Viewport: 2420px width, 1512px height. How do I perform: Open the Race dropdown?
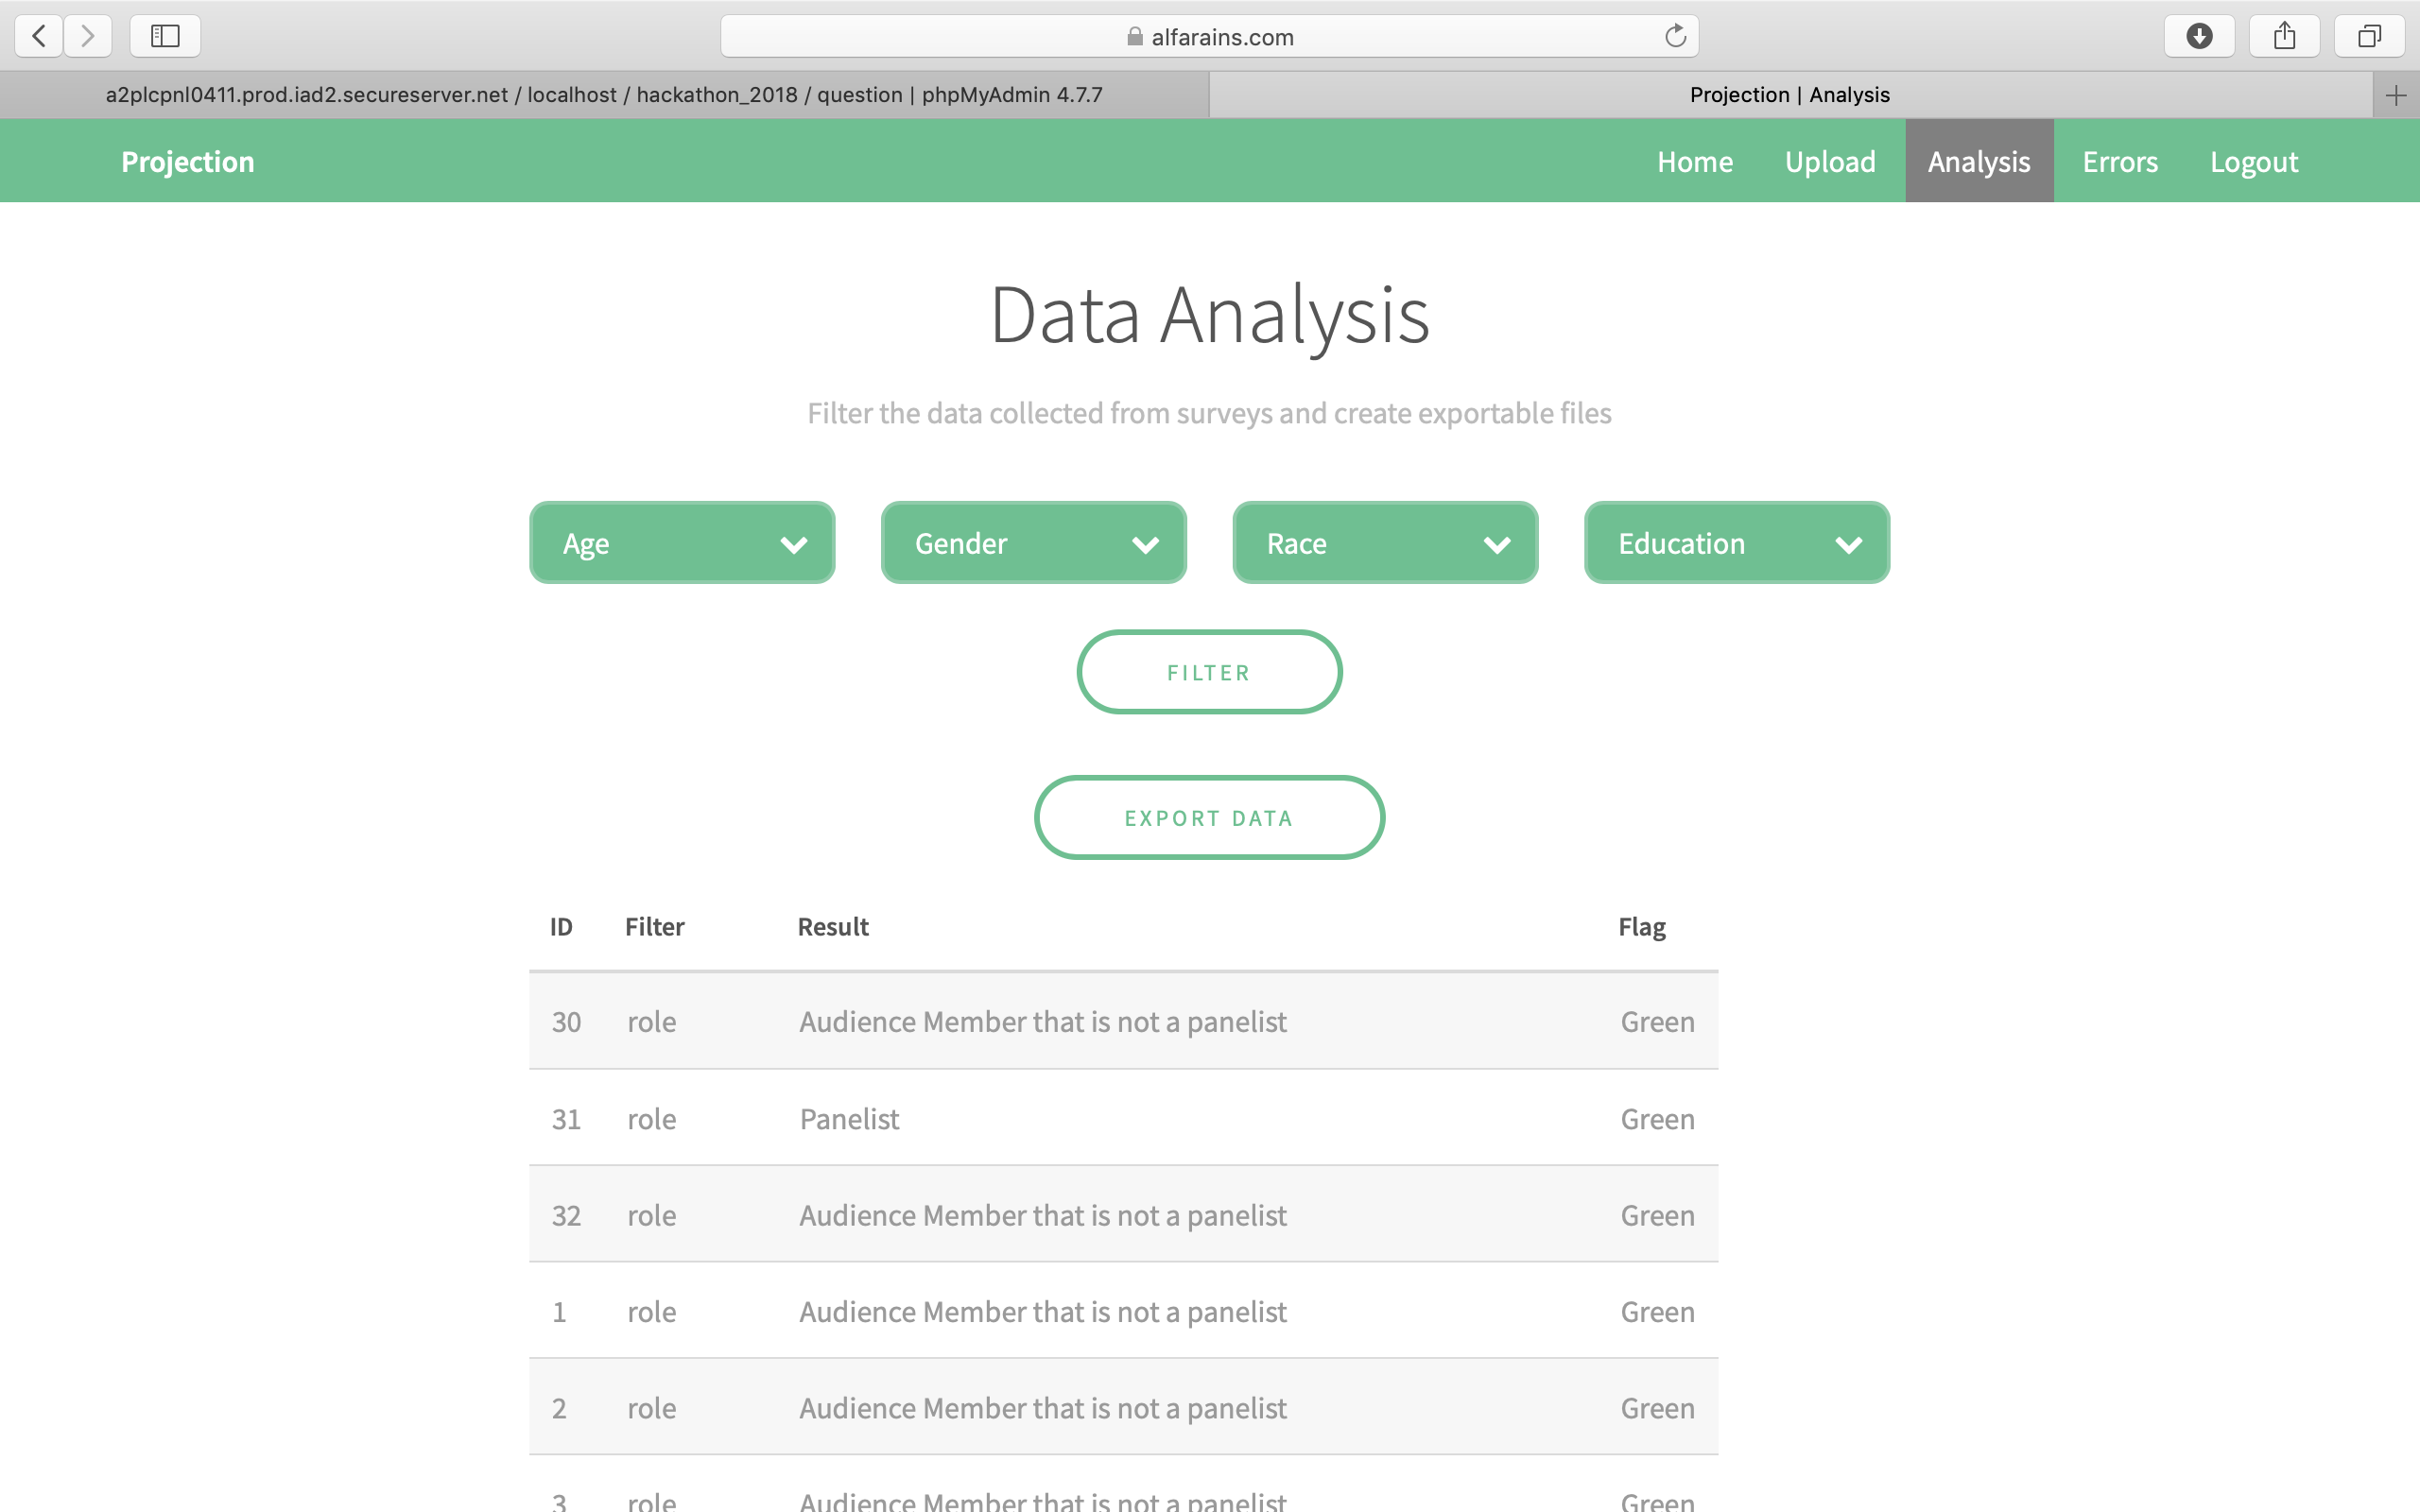1385,543
